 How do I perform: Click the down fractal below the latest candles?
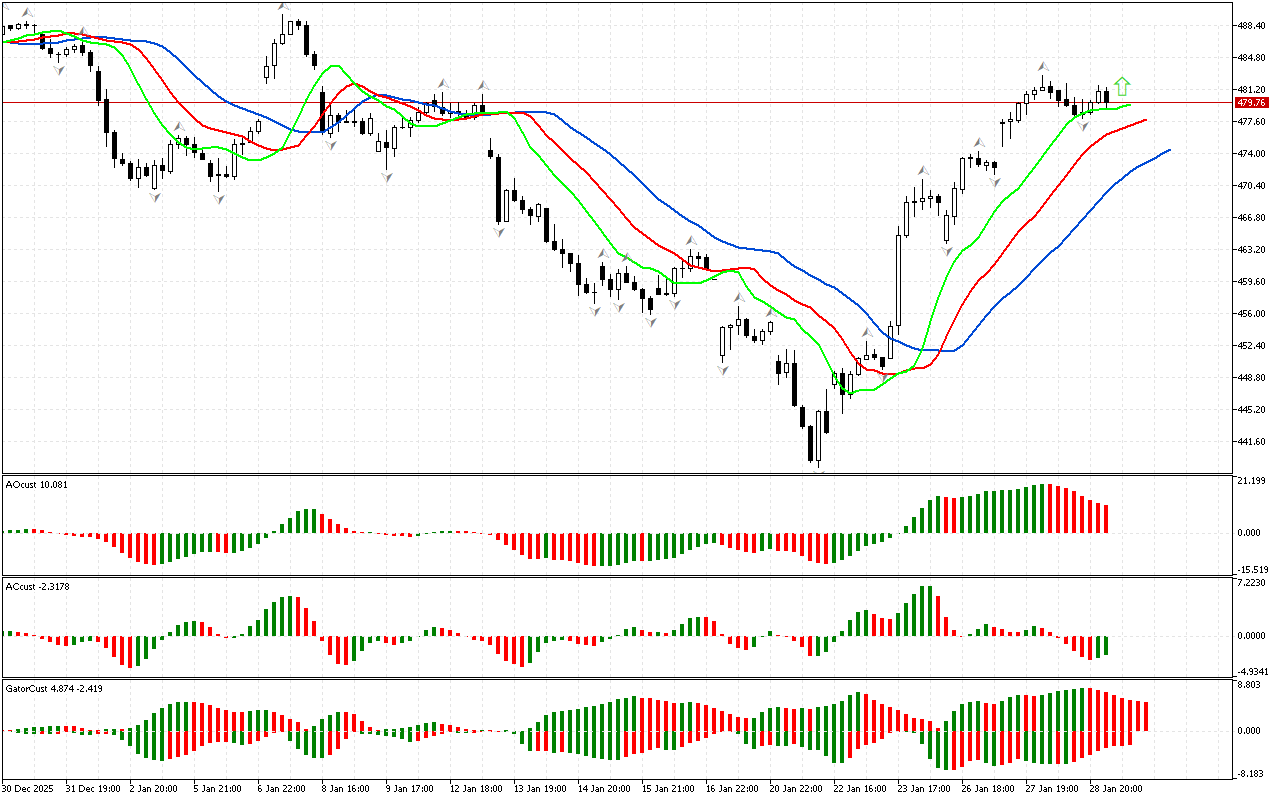[x=1083, y=125]
